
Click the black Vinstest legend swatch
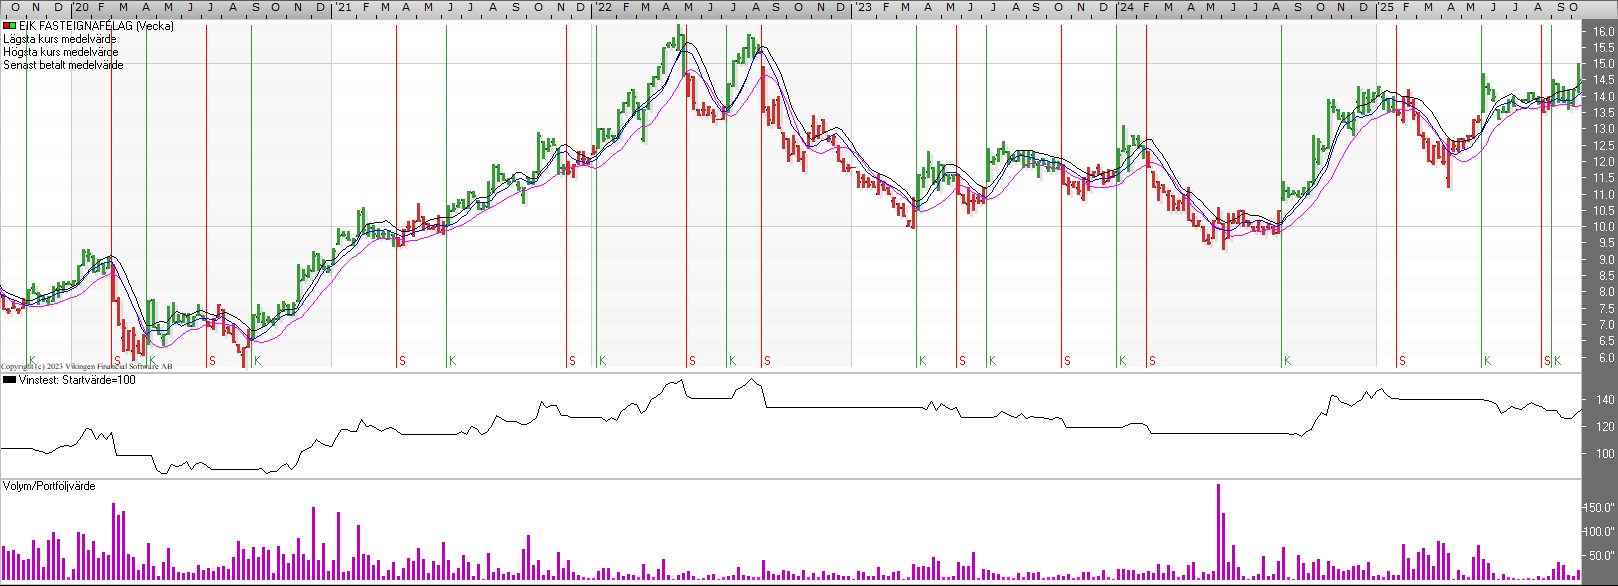(9, 380)
